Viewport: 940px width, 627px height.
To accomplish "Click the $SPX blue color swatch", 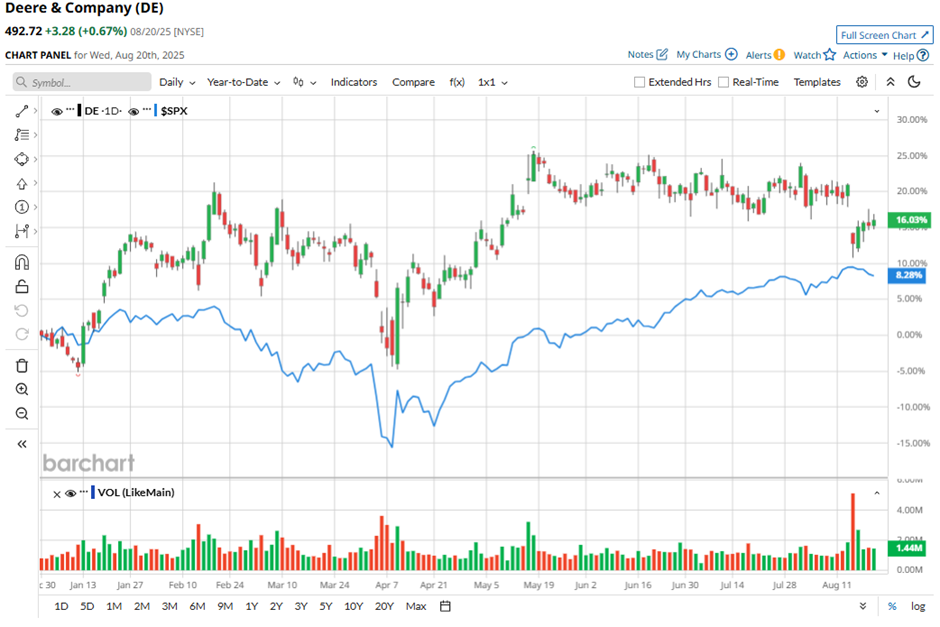I will click(156, 111).
